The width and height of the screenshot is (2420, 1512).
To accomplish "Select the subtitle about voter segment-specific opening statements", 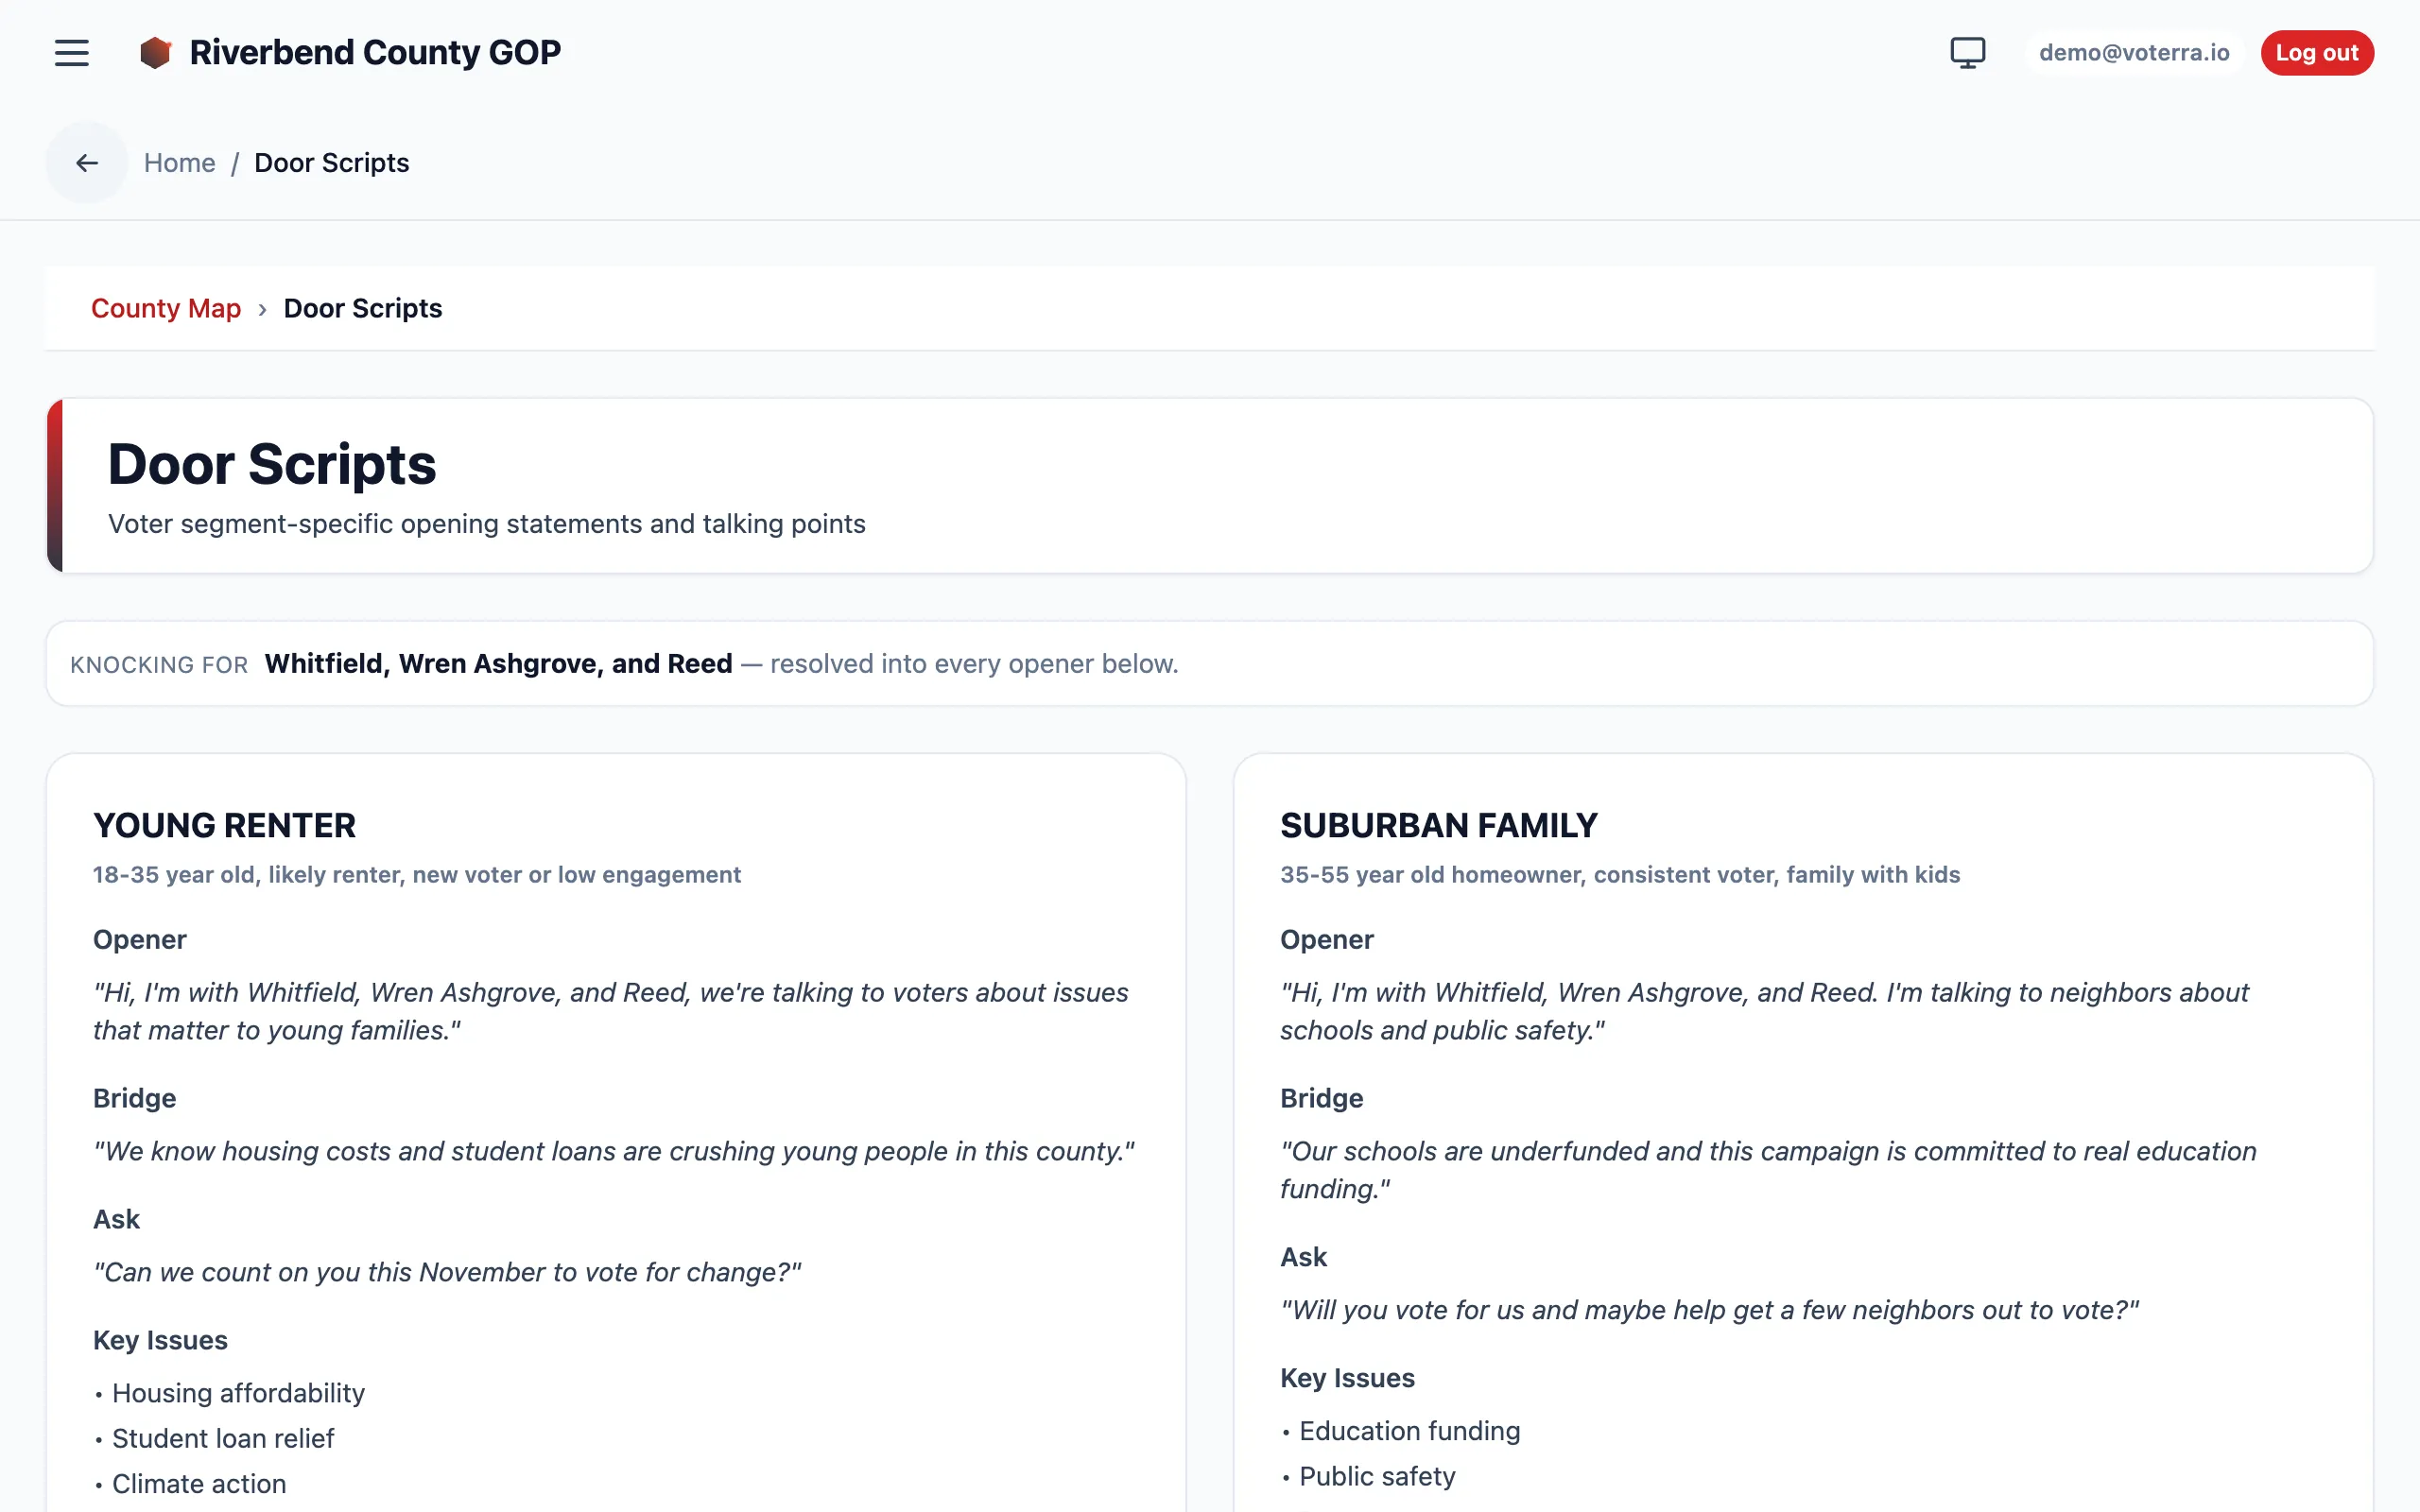I will (x=486, y=524).
